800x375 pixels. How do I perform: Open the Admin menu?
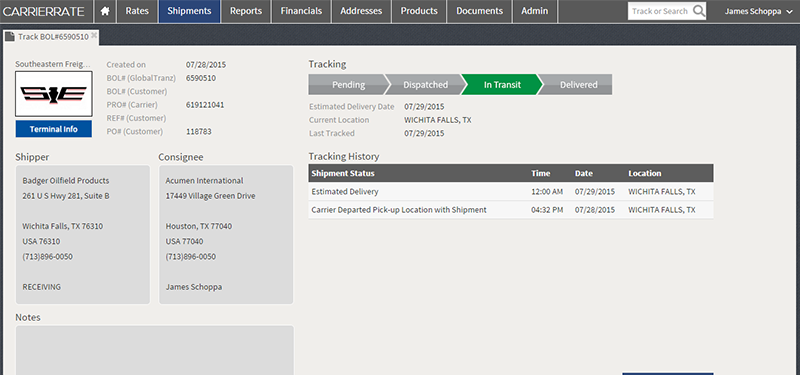[535, 11]
